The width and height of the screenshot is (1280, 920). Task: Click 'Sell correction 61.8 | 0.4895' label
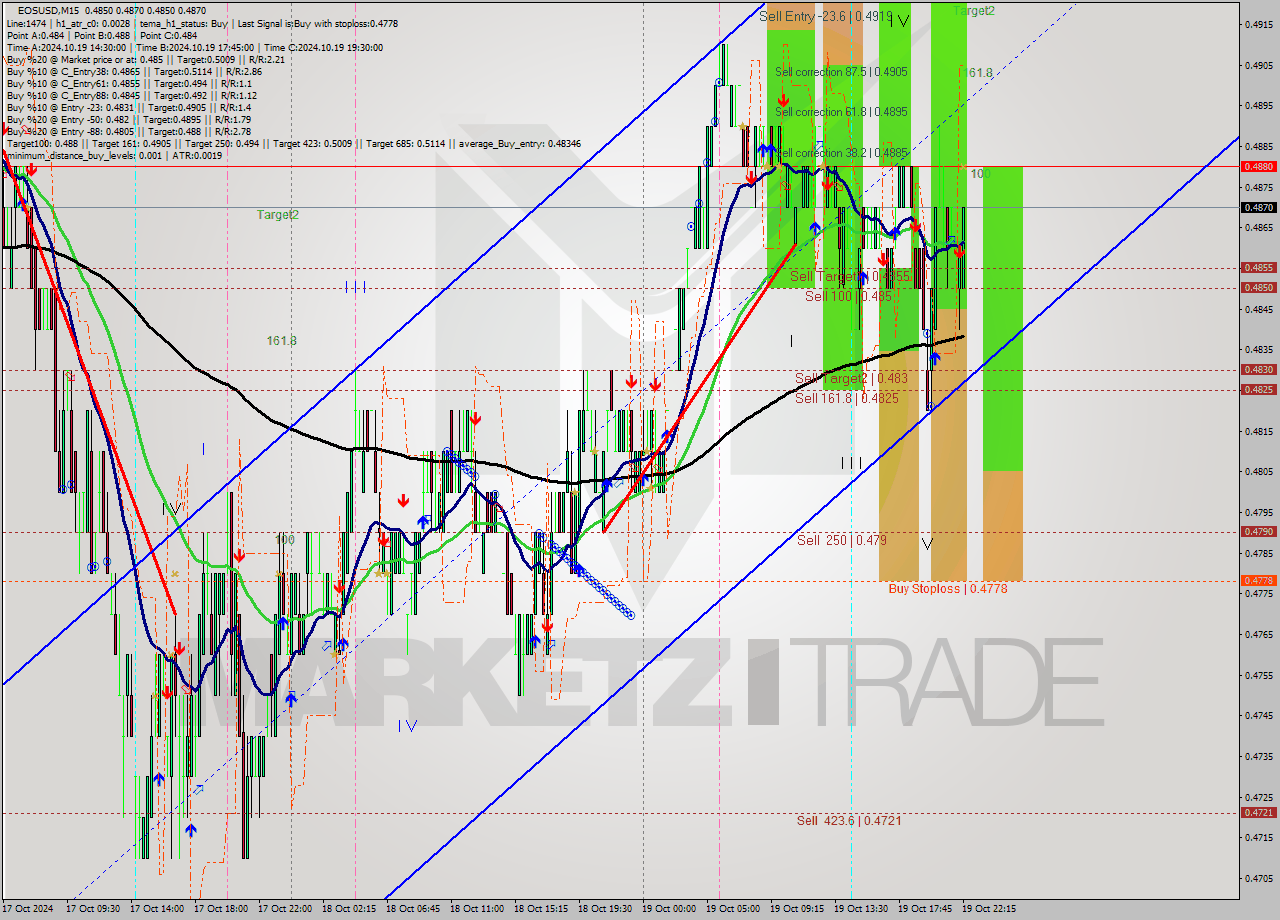pos(841,112)
